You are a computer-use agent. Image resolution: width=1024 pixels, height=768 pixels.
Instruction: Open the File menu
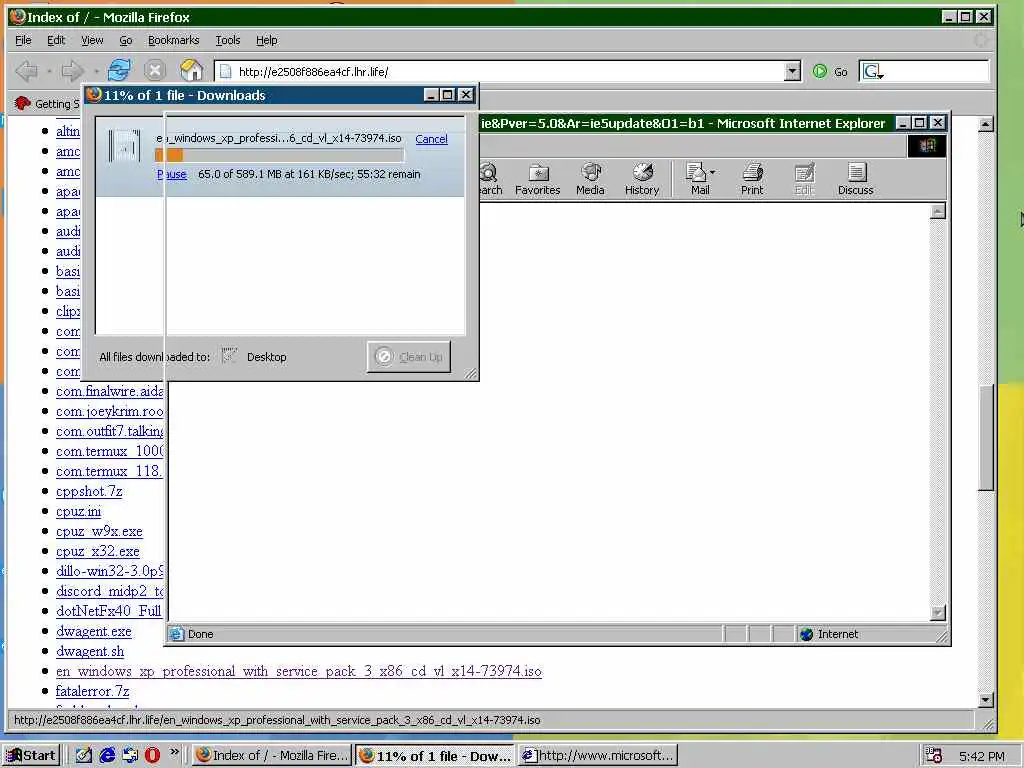23,40
